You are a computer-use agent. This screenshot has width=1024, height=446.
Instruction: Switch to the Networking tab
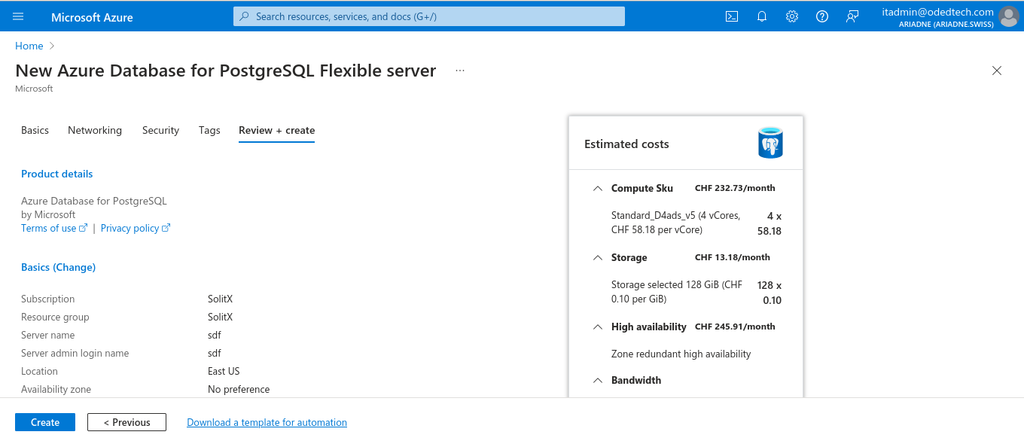click(x=95, y=130)
